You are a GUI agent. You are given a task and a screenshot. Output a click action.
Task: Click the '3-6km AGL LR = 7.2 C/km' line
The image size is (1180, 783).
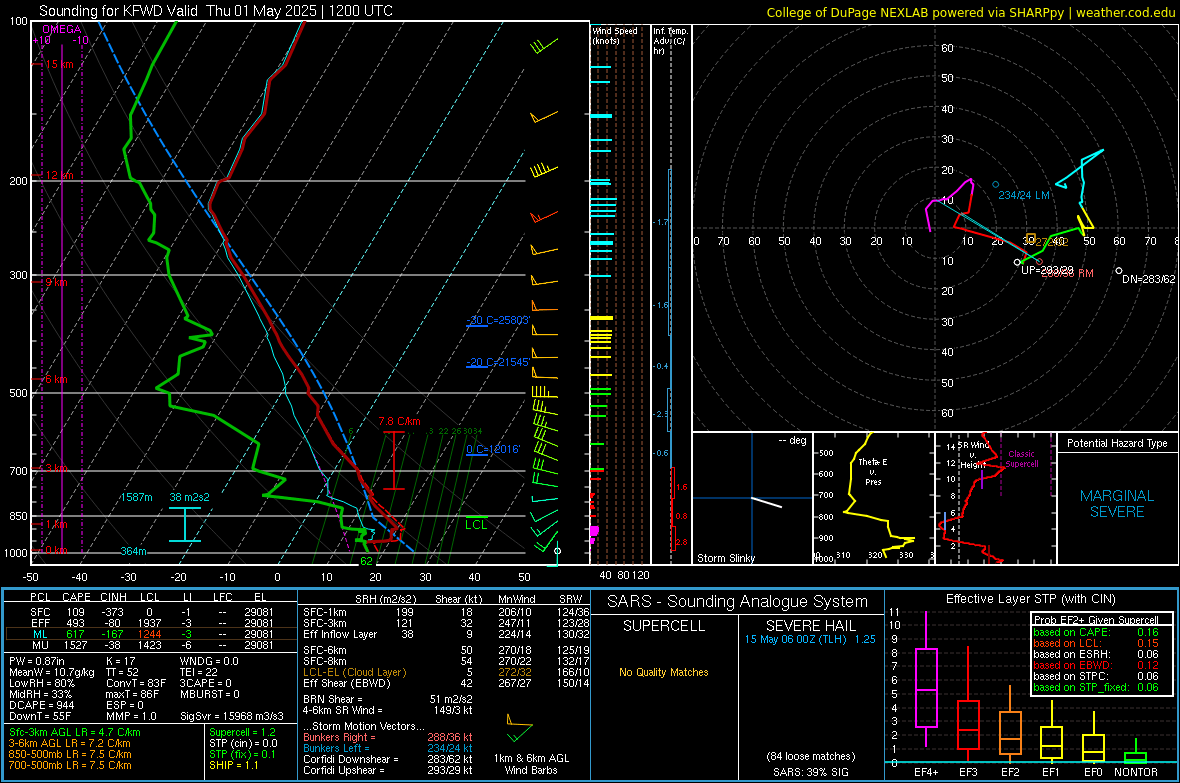pos(70,743)
